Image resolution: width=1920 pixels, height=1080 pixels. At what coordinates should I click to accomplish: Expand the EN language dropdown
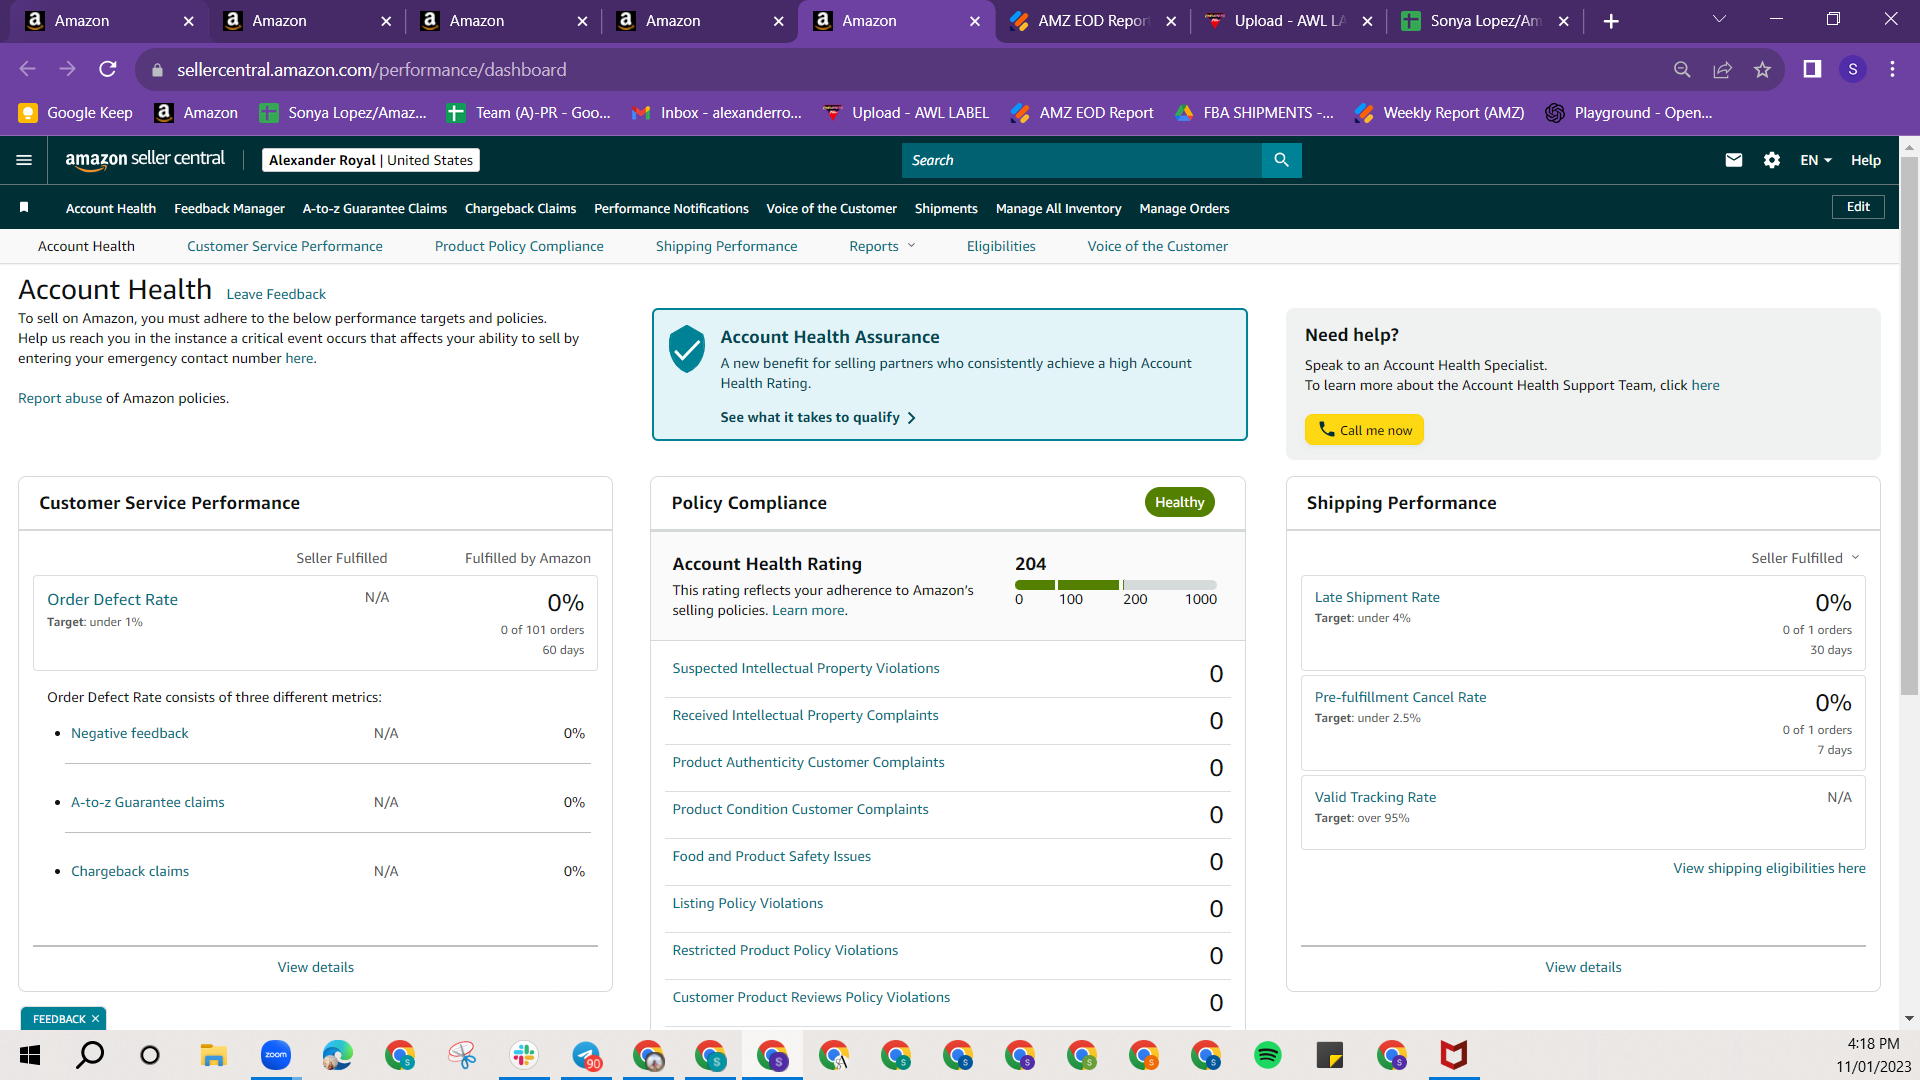click(1815, 160)
